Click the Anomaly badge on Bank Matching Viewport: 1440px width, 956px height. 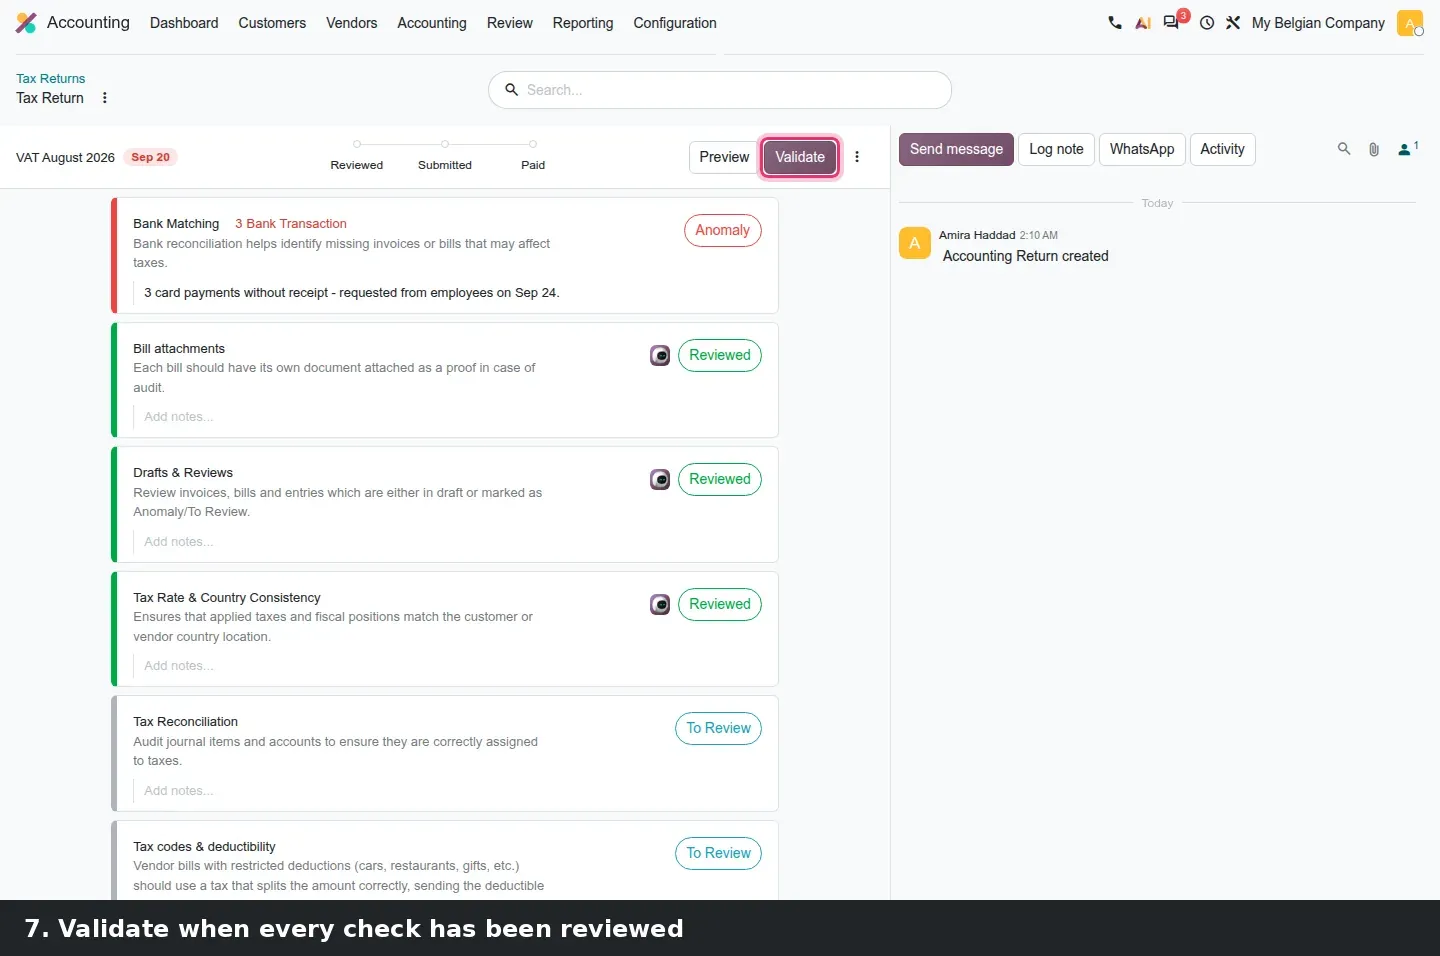pyautogui.click(x=722, y=230)
